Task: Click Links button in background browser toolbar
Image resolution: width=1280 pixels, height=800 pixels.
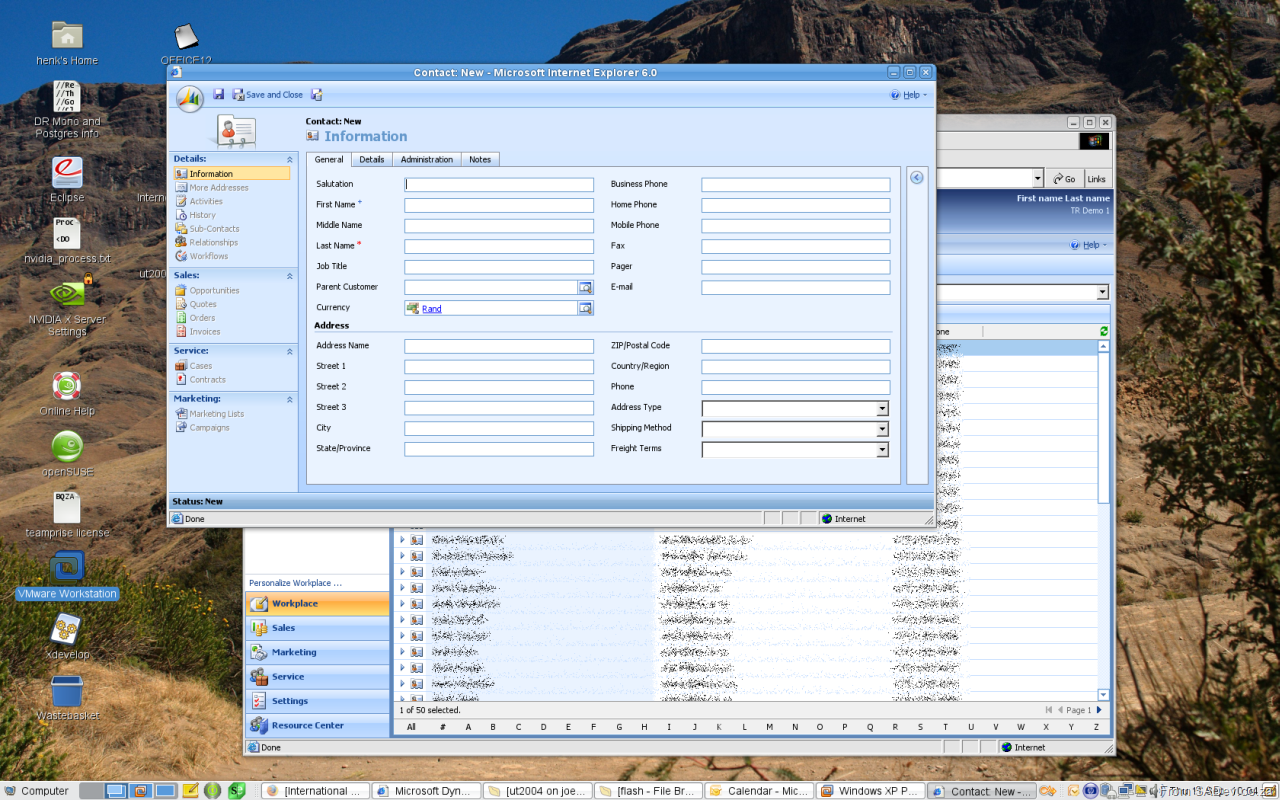Action: click(x=1097, y=179)
